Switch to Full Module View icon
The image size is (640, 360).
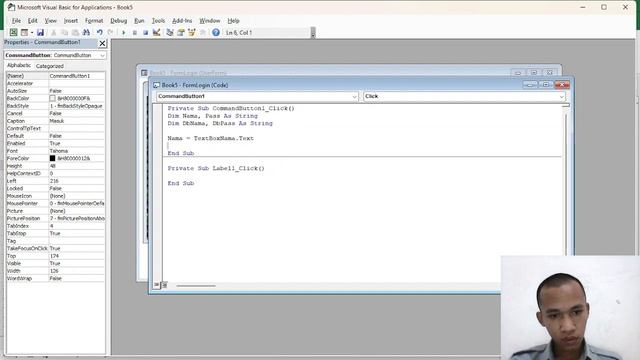(x=164, y=285)
